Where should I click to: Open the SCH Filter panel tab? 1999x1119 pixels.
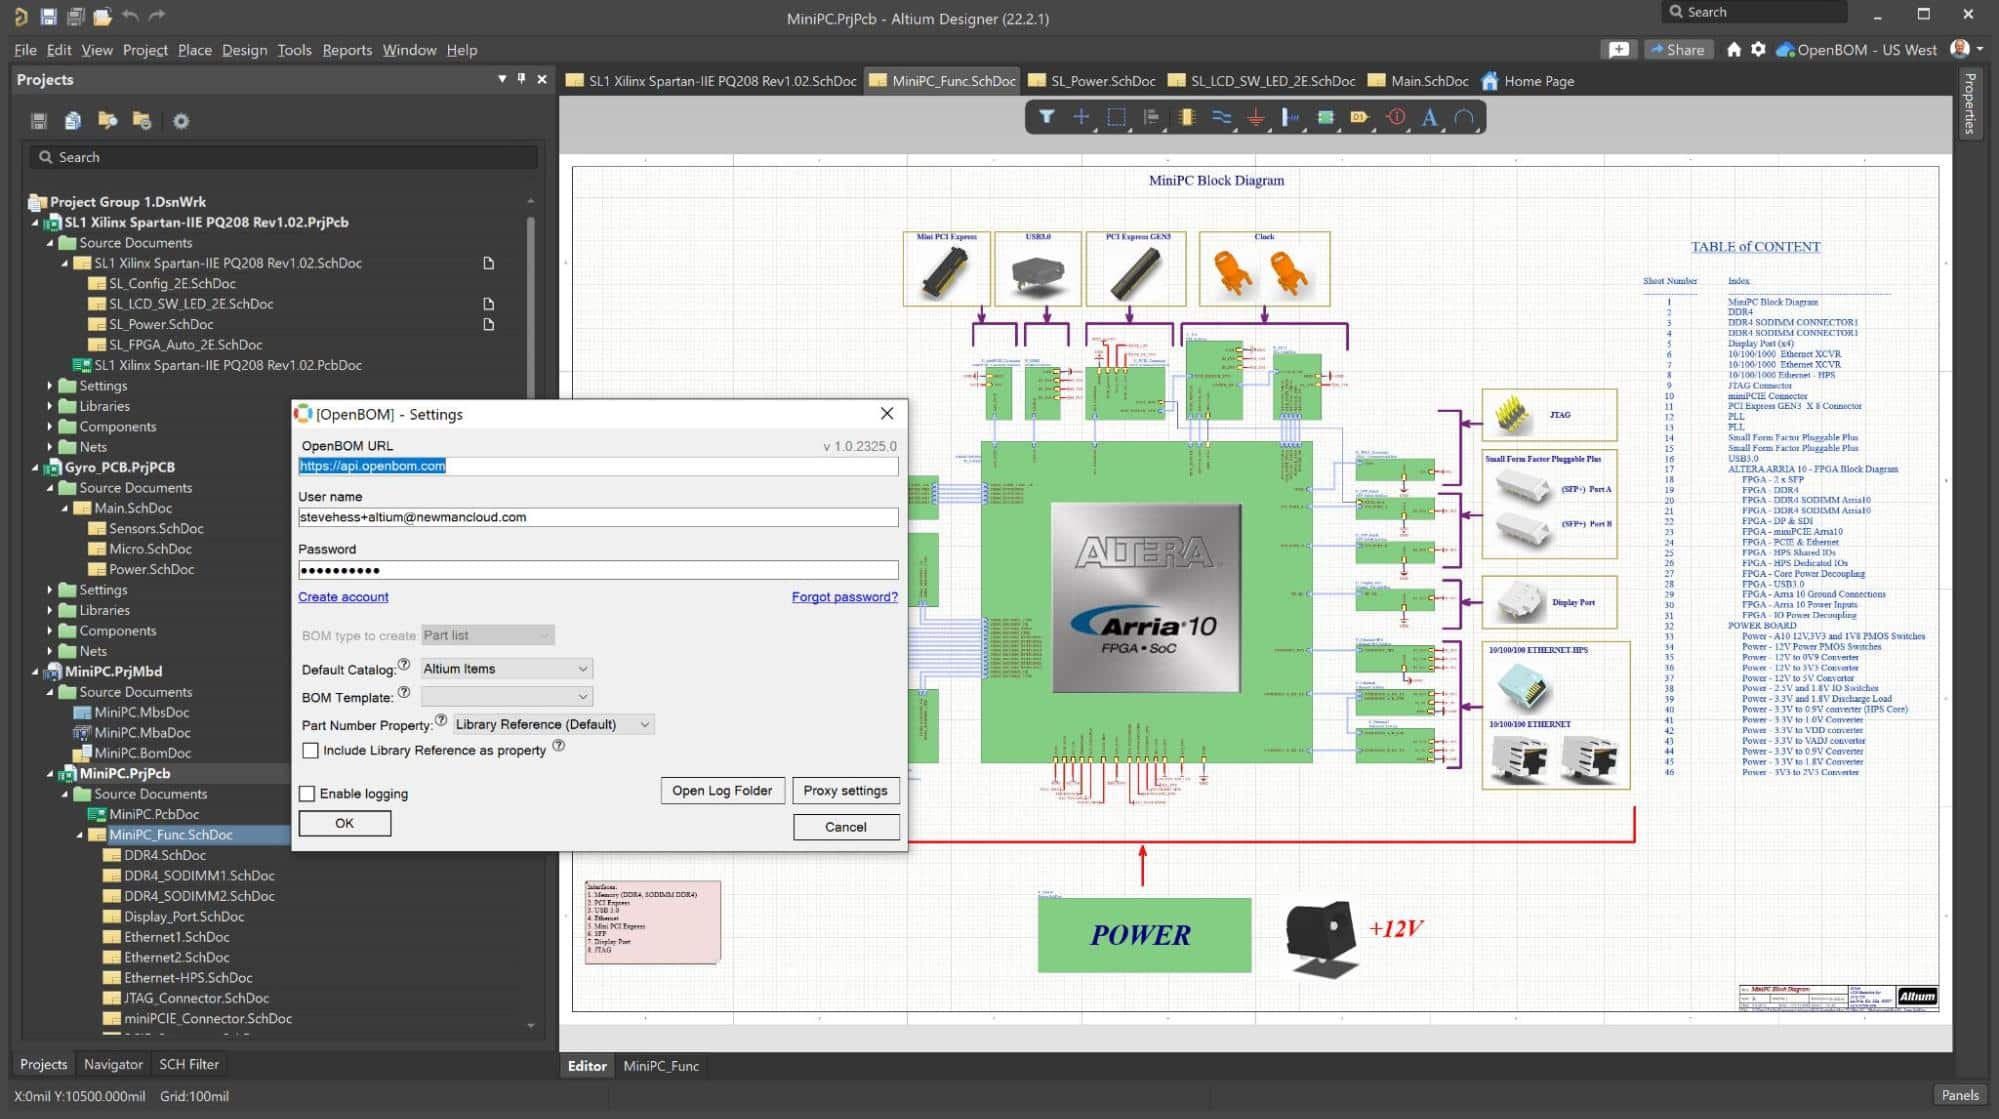[x=189, y=1064]
